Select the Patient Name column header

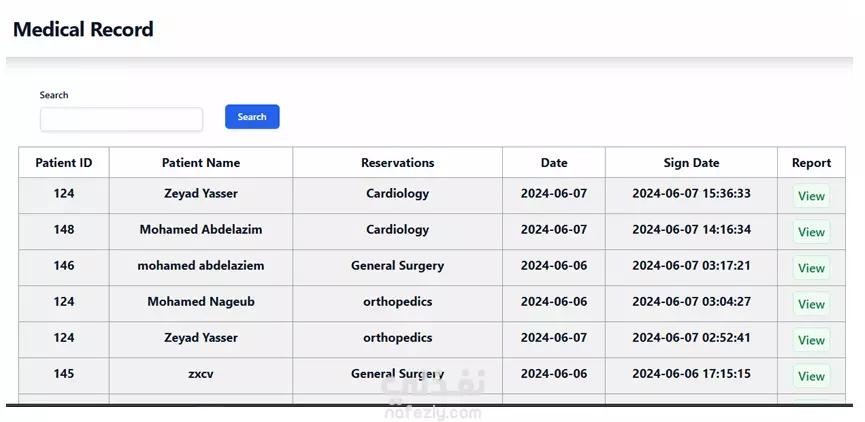(x=201, y=163)
